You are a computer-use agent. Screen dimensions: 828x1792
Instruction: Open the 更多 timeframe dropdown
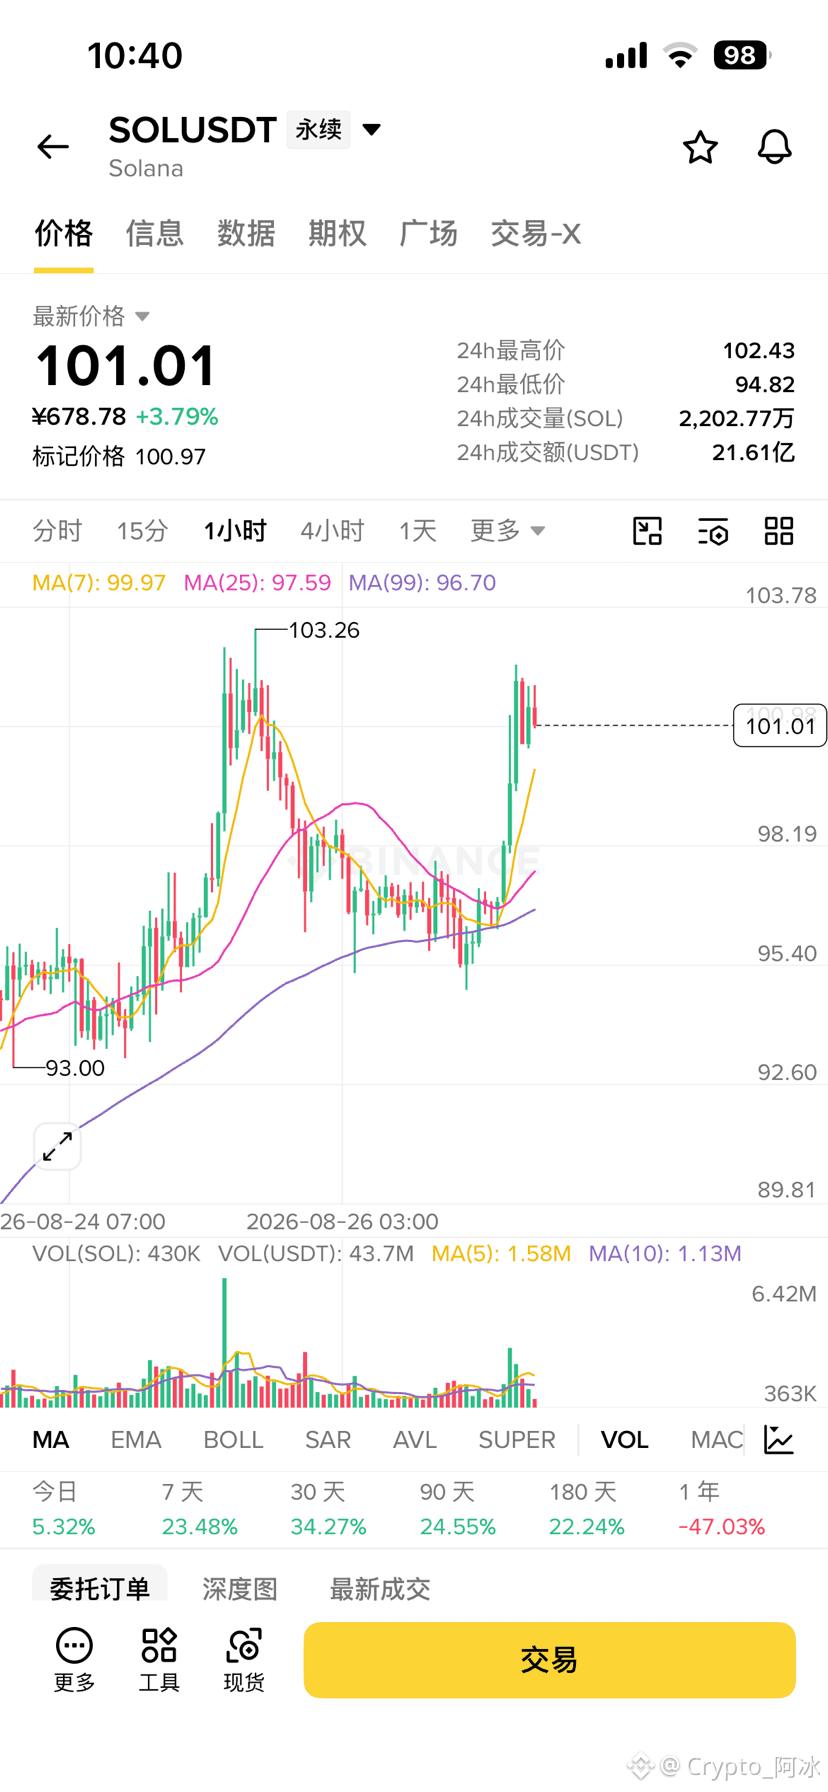[508, 531]
